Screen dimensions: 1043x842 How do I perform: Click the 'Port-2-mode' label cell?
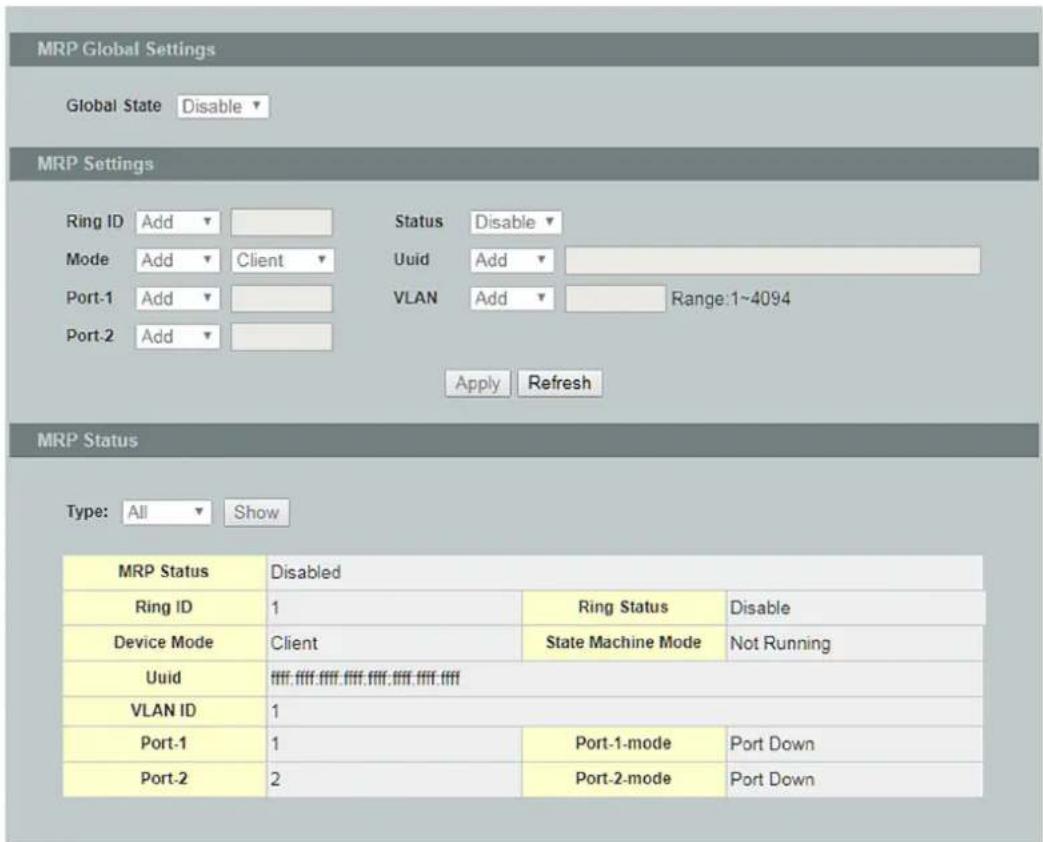click(x=624, y=779)
